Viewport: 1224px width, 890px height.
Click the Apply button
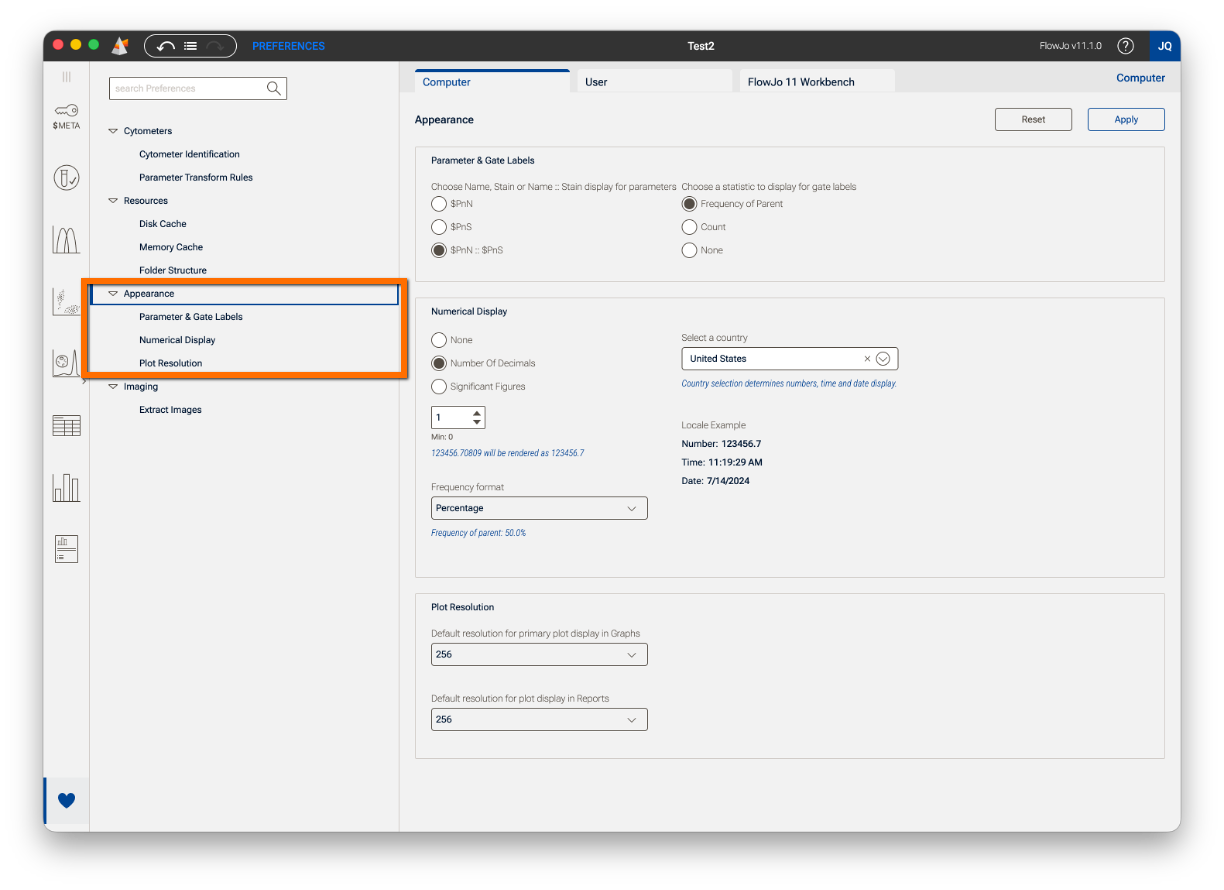coord(1126,119)
